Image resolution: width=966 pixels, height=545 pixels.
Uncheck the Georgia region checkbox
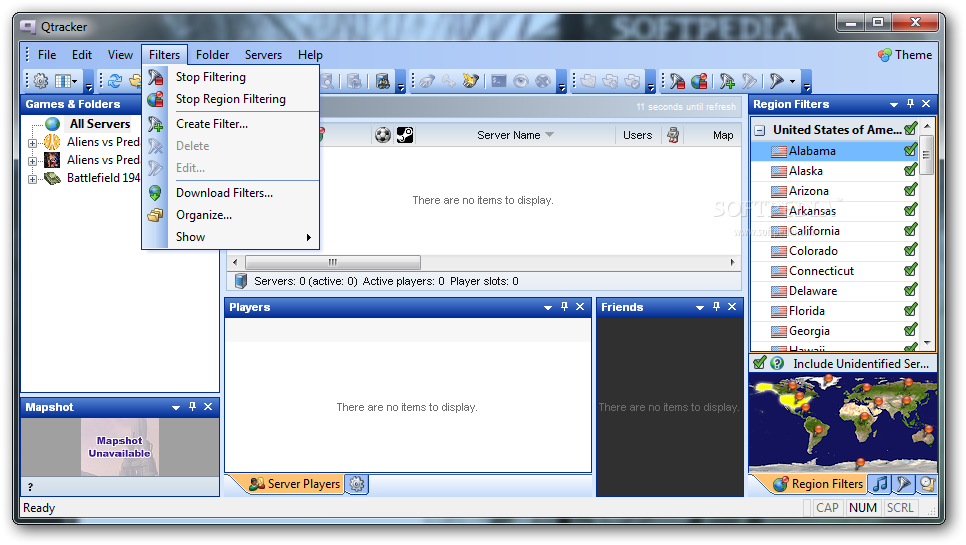coord(911,330)
